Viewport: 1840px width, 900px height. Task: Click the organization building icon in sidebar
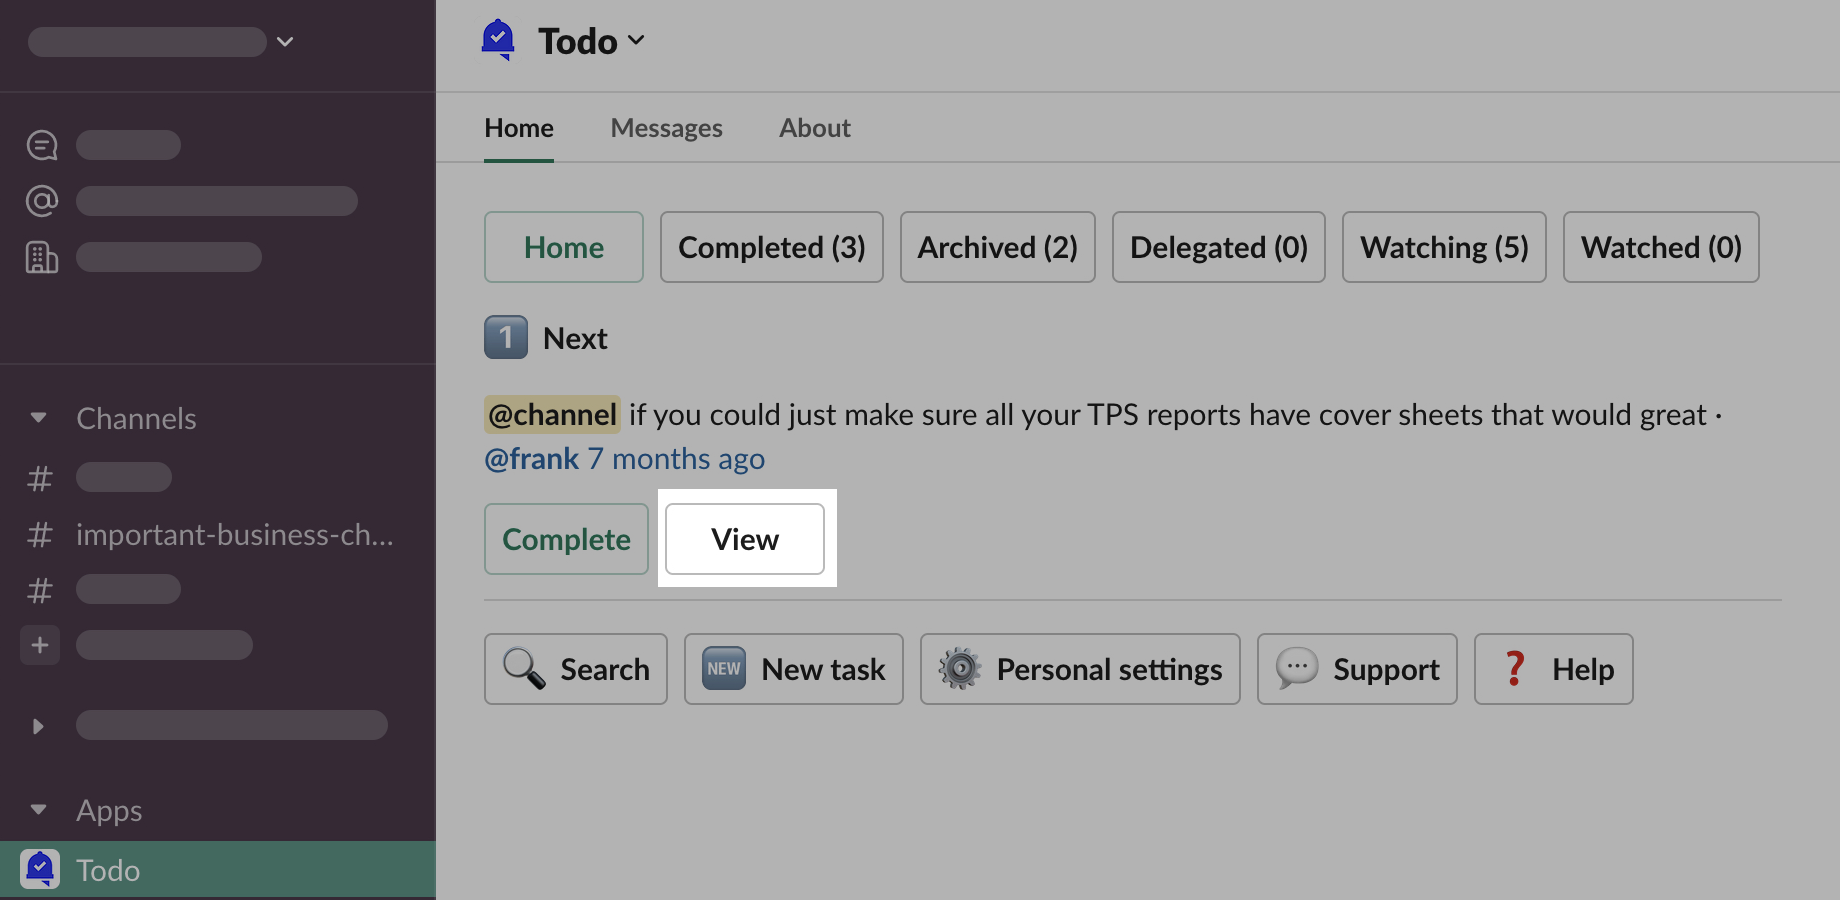[x=42, y=257]
